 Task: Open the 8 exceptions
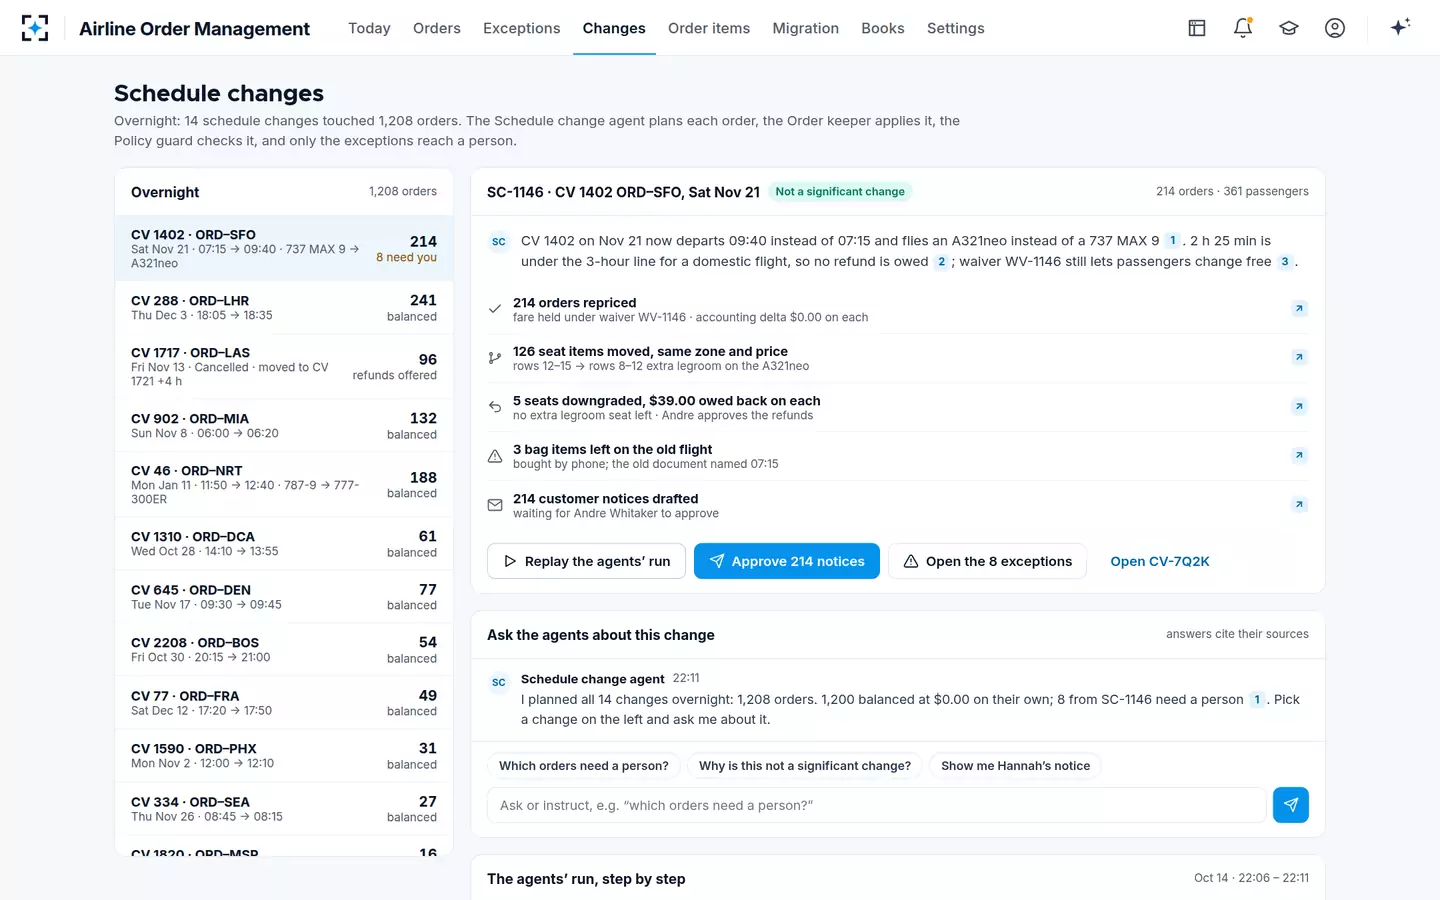(988, 561)
